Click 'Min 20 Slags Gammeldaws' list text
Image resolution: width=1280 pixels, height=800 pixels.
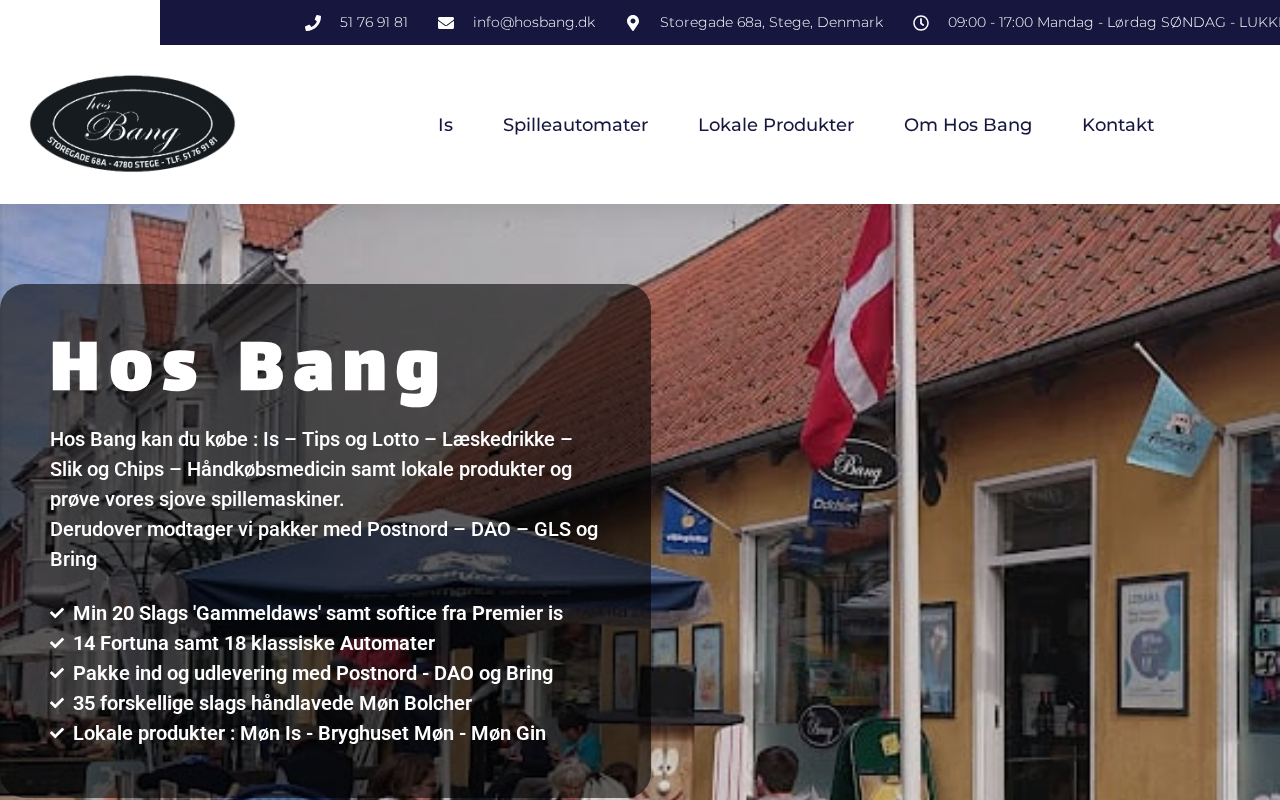click(318, 613)
